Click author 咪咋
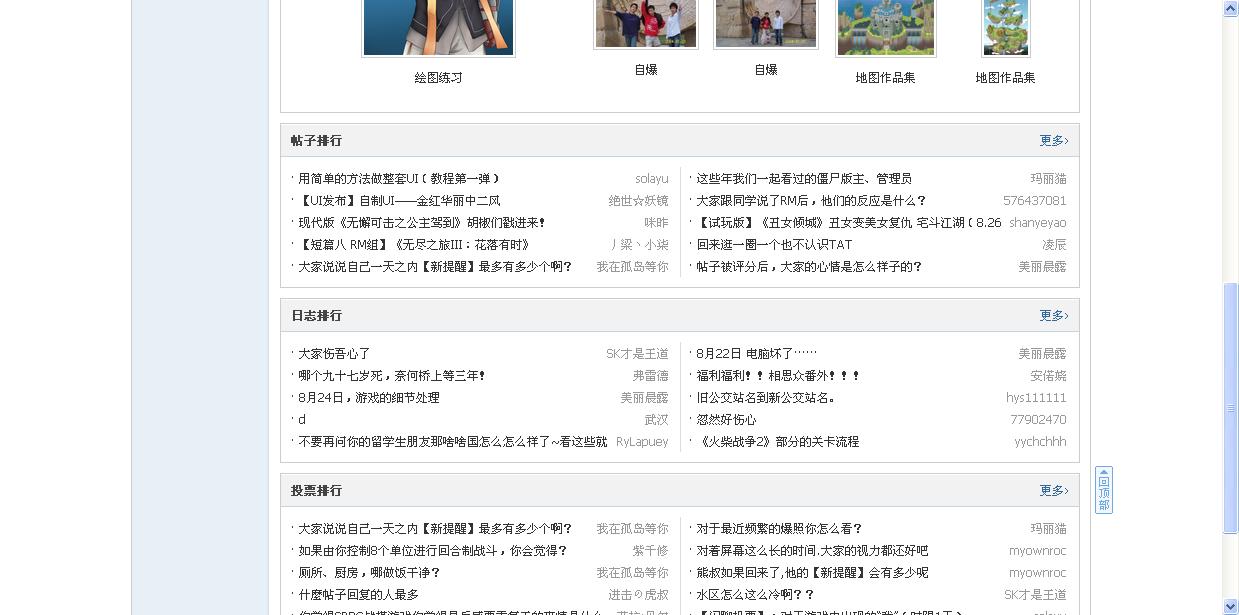1239x615 pixels. [657, 223]
